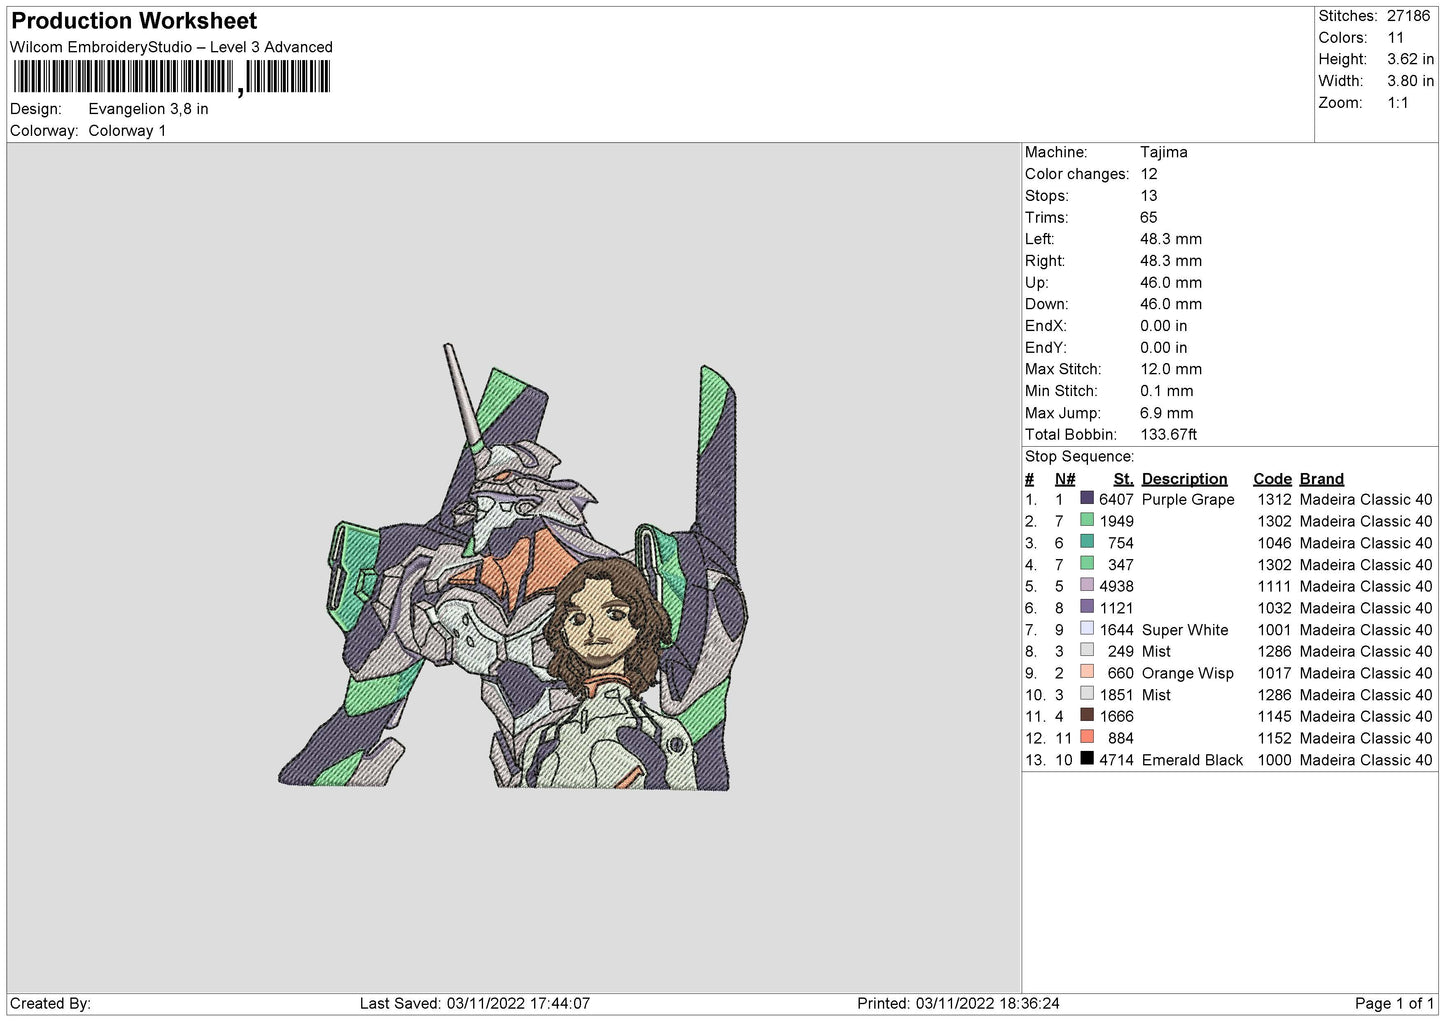
Task: Click the lilac swatch beside stitch count 4938
Action: tap(1087, 585)
